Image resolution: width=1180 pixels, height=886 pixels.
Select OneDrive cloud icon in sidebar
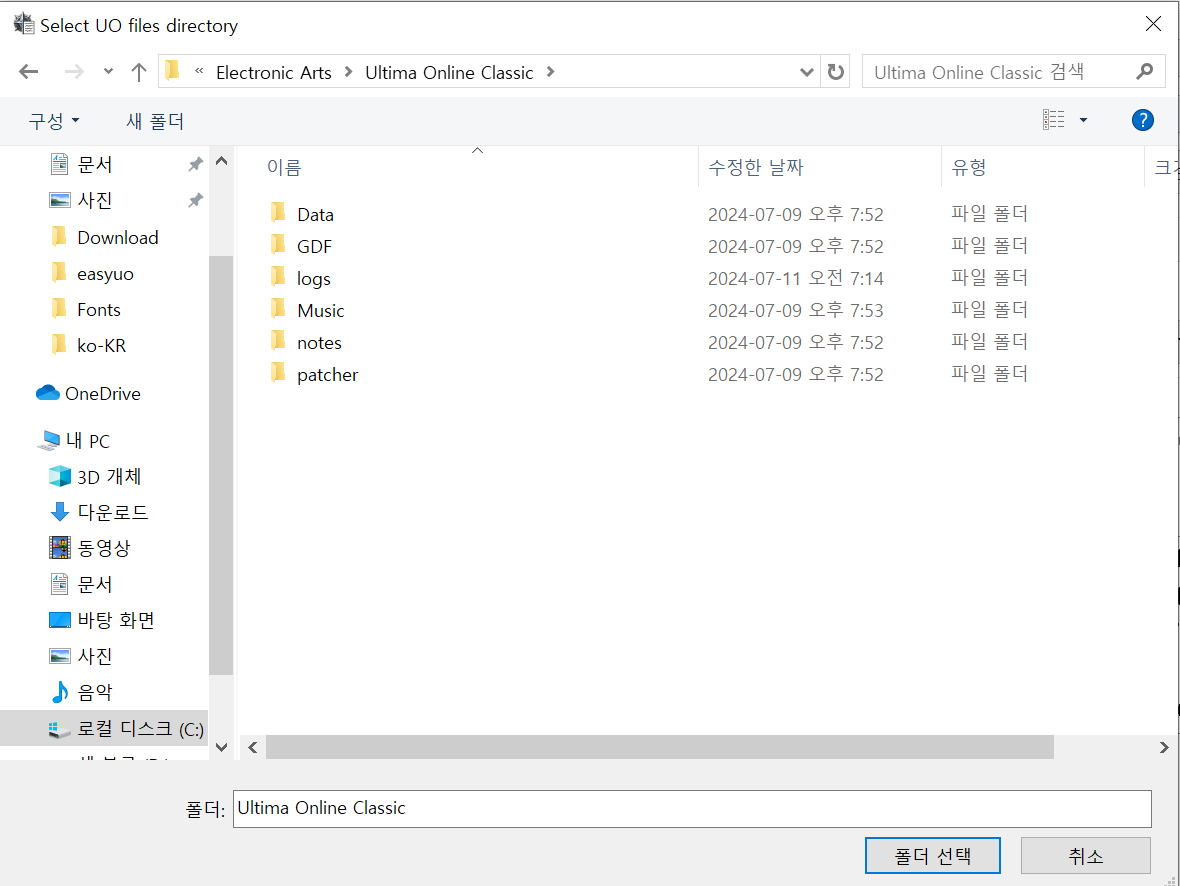47,393
